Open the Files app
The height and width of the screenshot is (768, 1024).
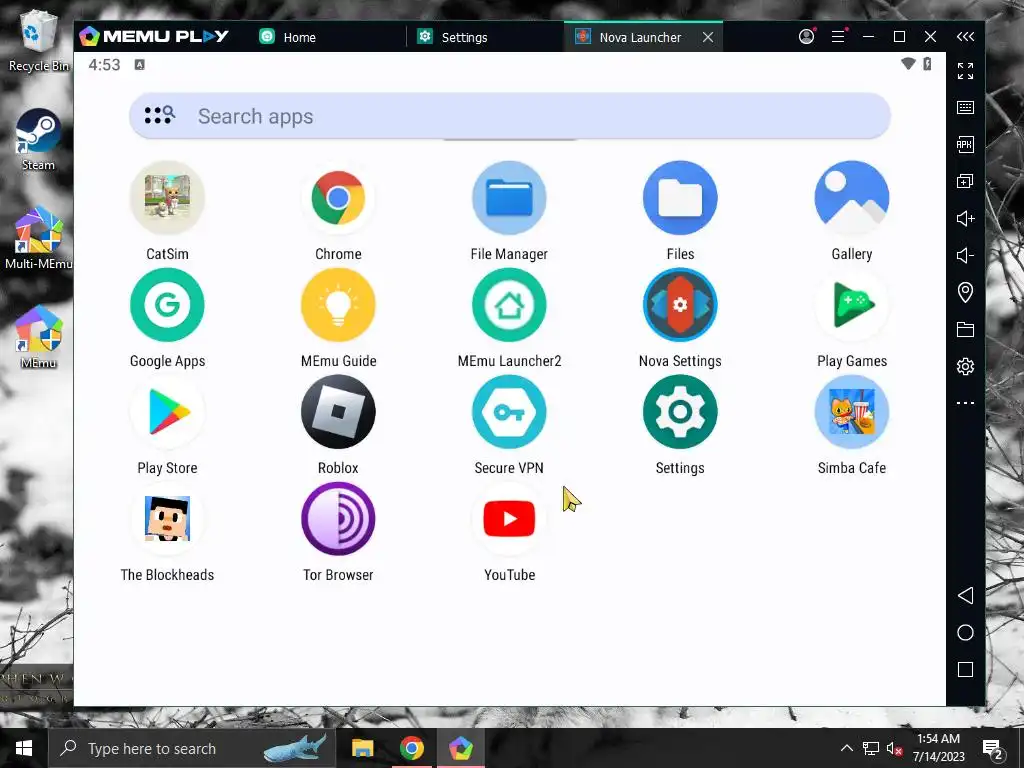point(680,198)
